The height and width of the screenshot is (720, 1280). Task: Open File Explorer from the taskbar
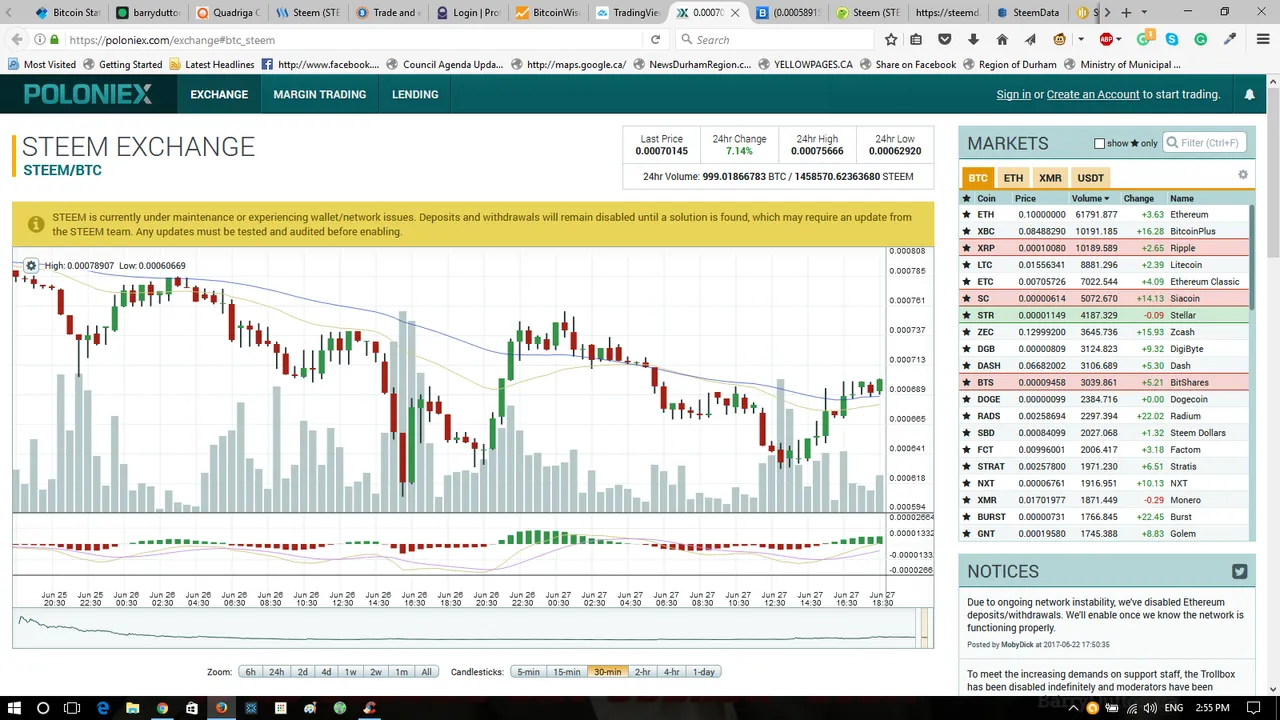coord(132,708)
